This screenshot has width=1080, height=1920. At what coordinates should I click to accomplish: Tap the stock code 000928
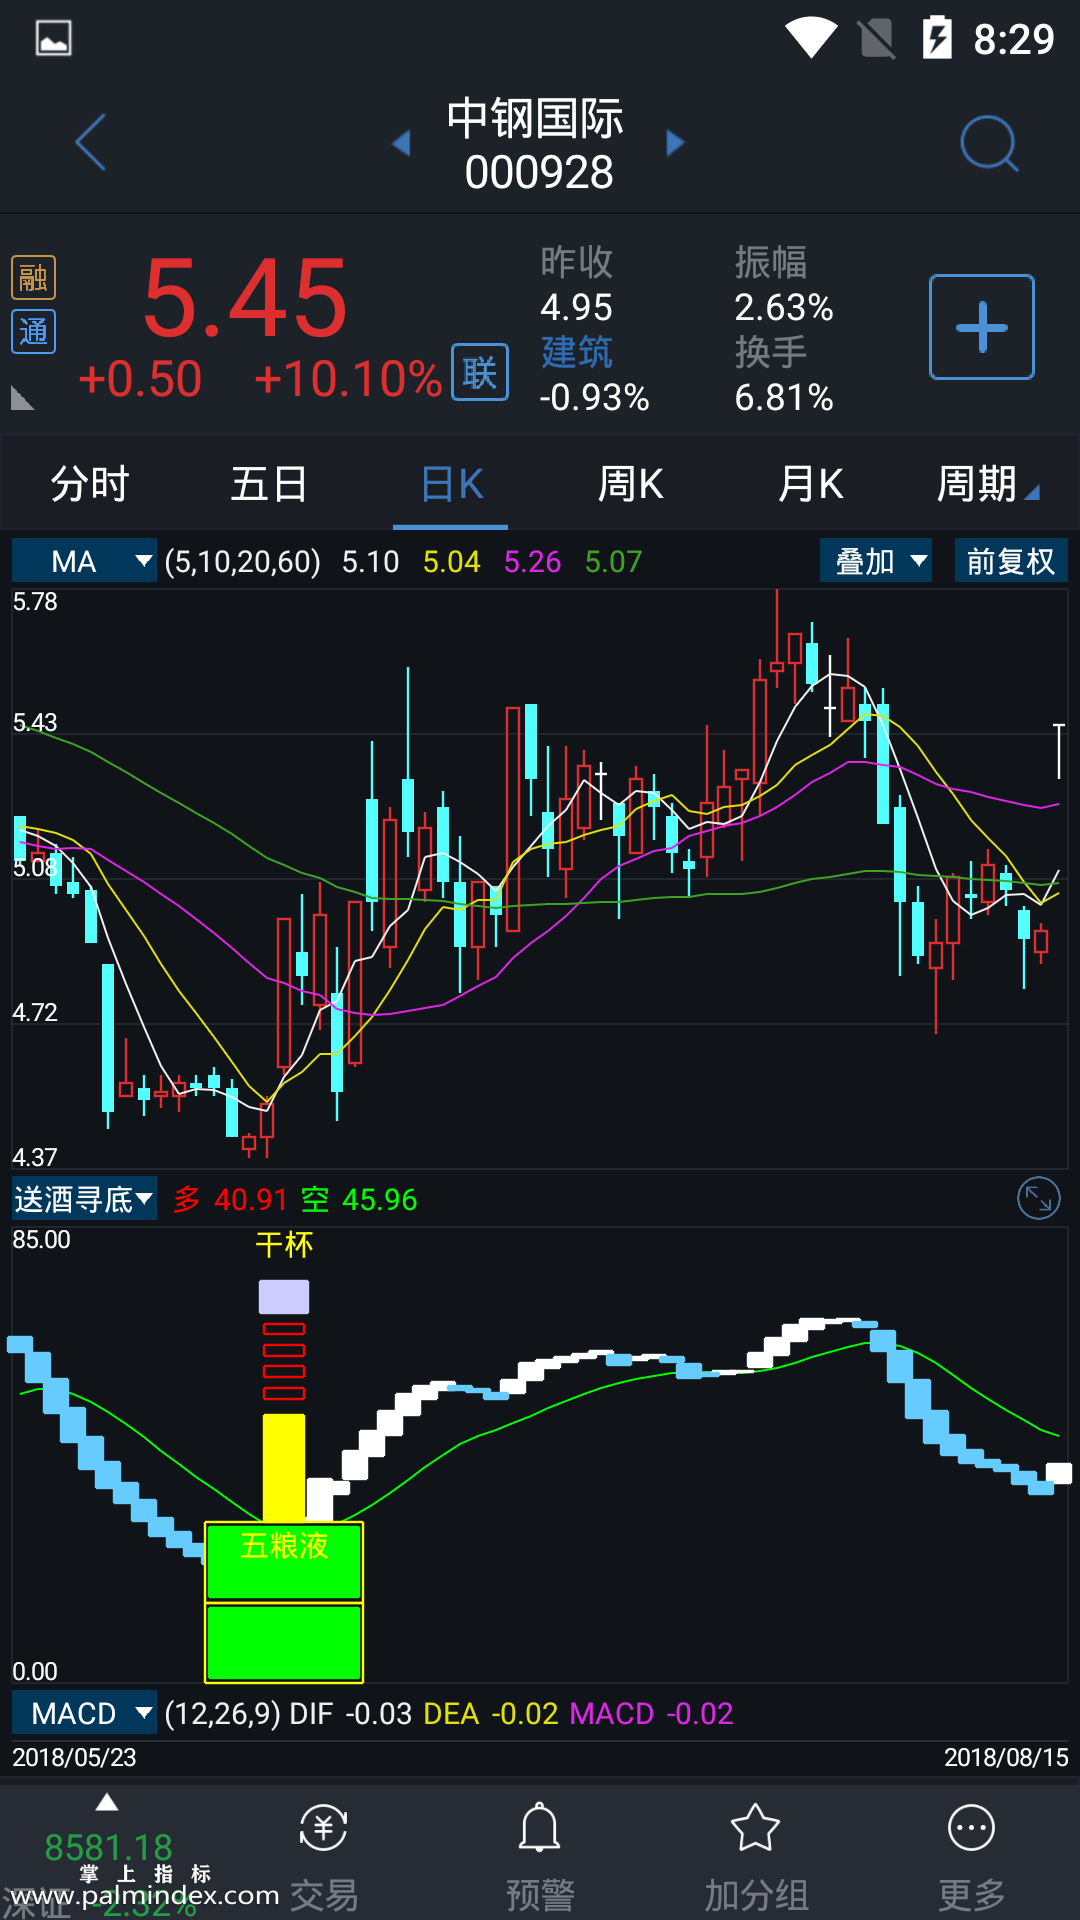pyautogui.click(x=539, y=172)
